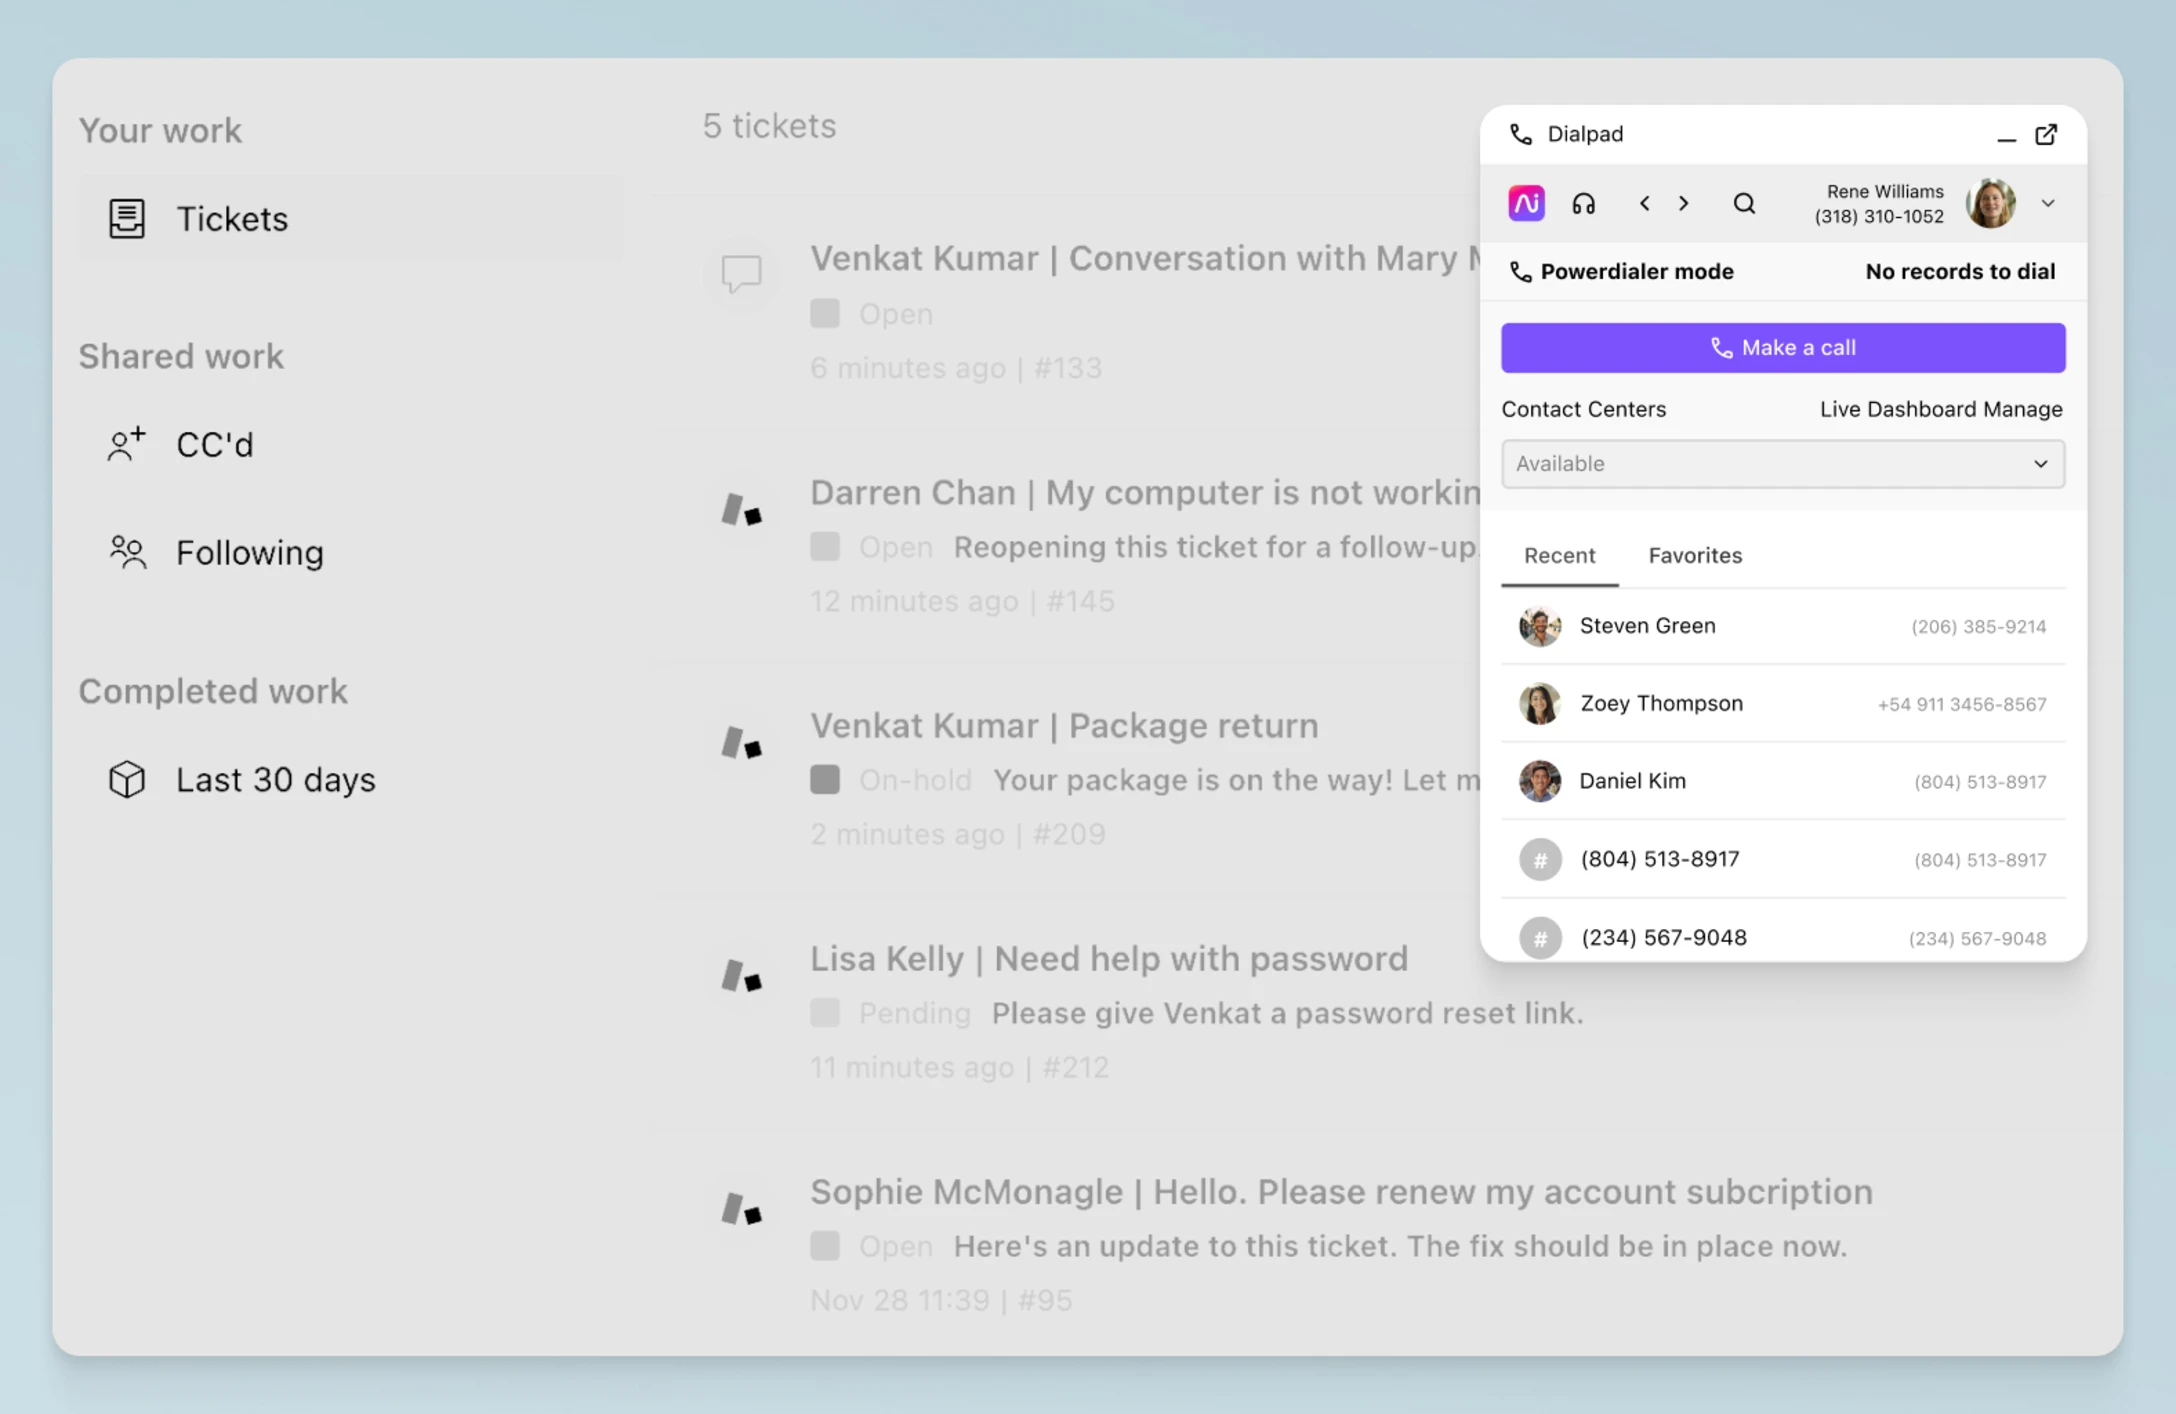Check the Pending checkbox on Lisa Kelly's ticket
Viewport: 2176px width, 1414px height.
[825, 1012]
